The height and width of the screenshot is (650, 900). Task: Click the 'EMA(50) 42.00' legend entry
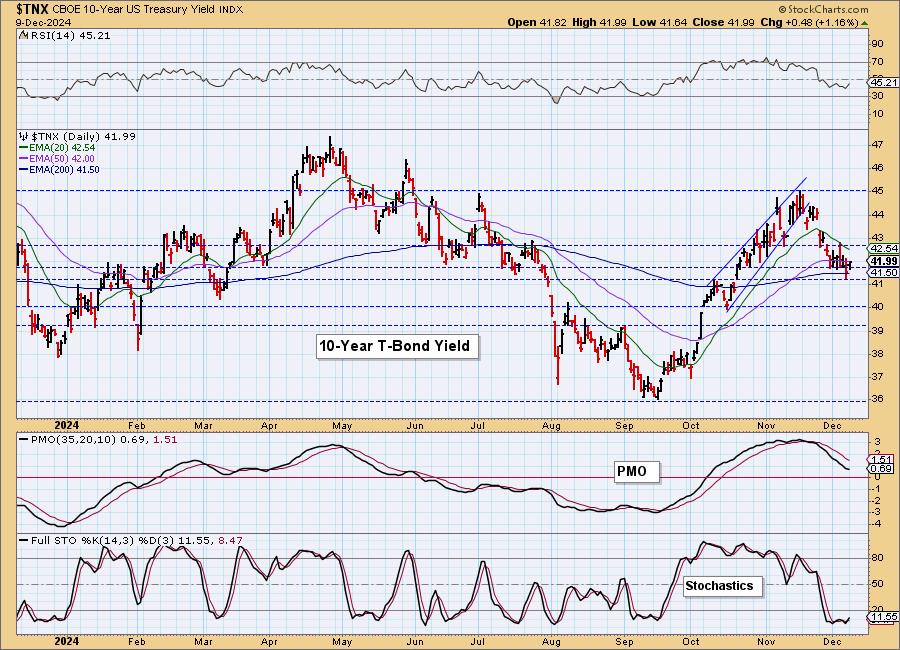click(x=57, y=158)
